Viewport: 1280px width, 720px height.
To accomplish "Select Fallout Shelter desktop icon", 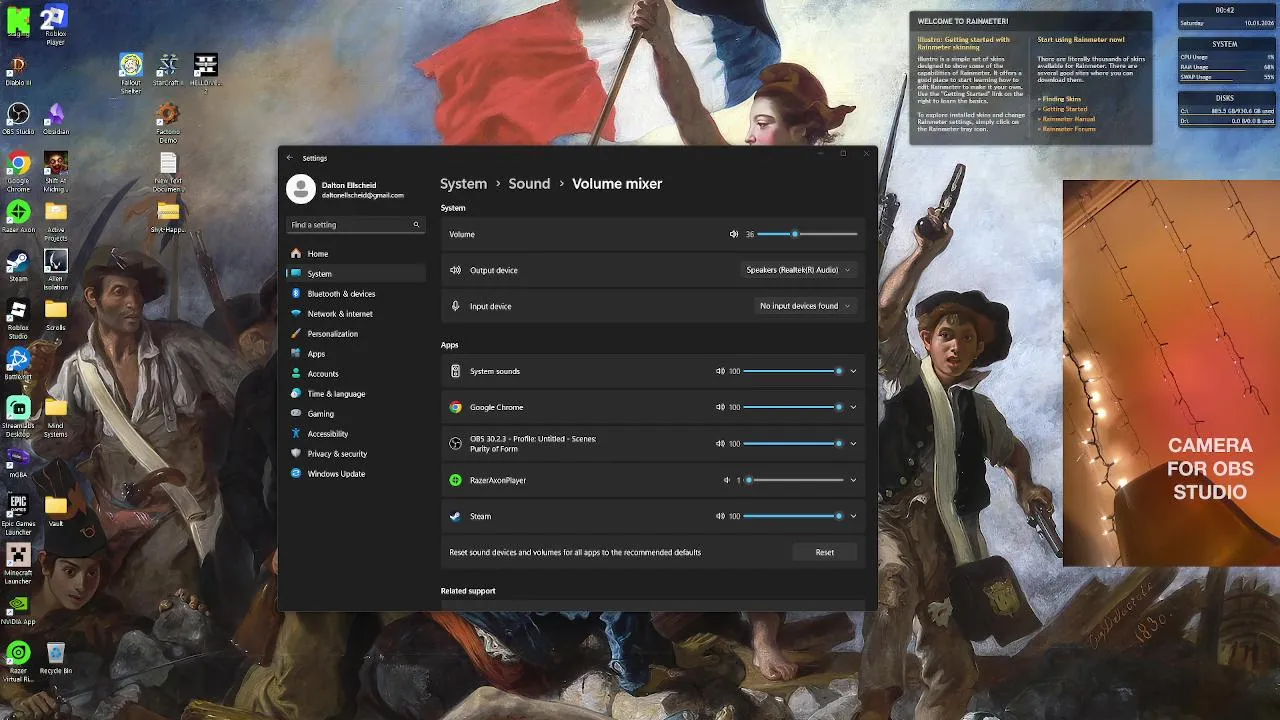I will tap(131, 75).
